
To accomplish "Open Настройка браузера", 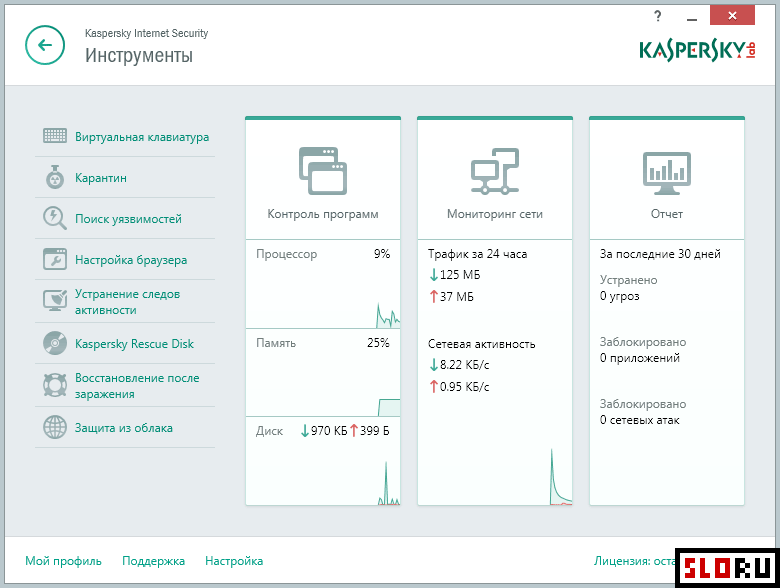I will pos(131,260).
